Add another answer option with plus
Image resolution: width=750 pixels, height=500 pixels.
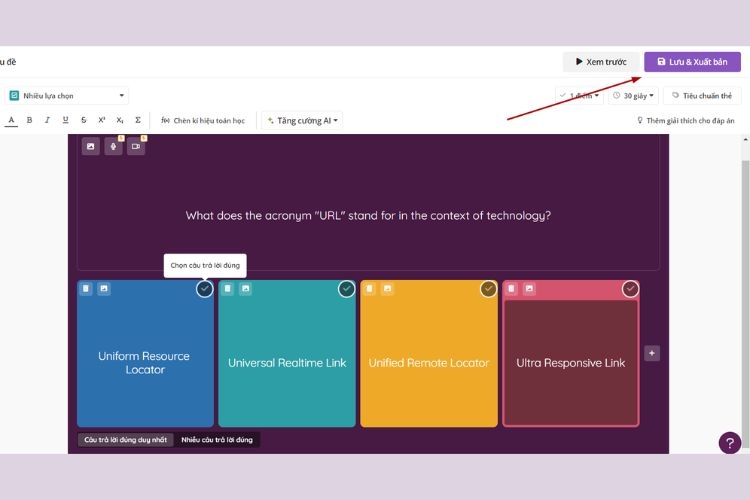[652, 353]
